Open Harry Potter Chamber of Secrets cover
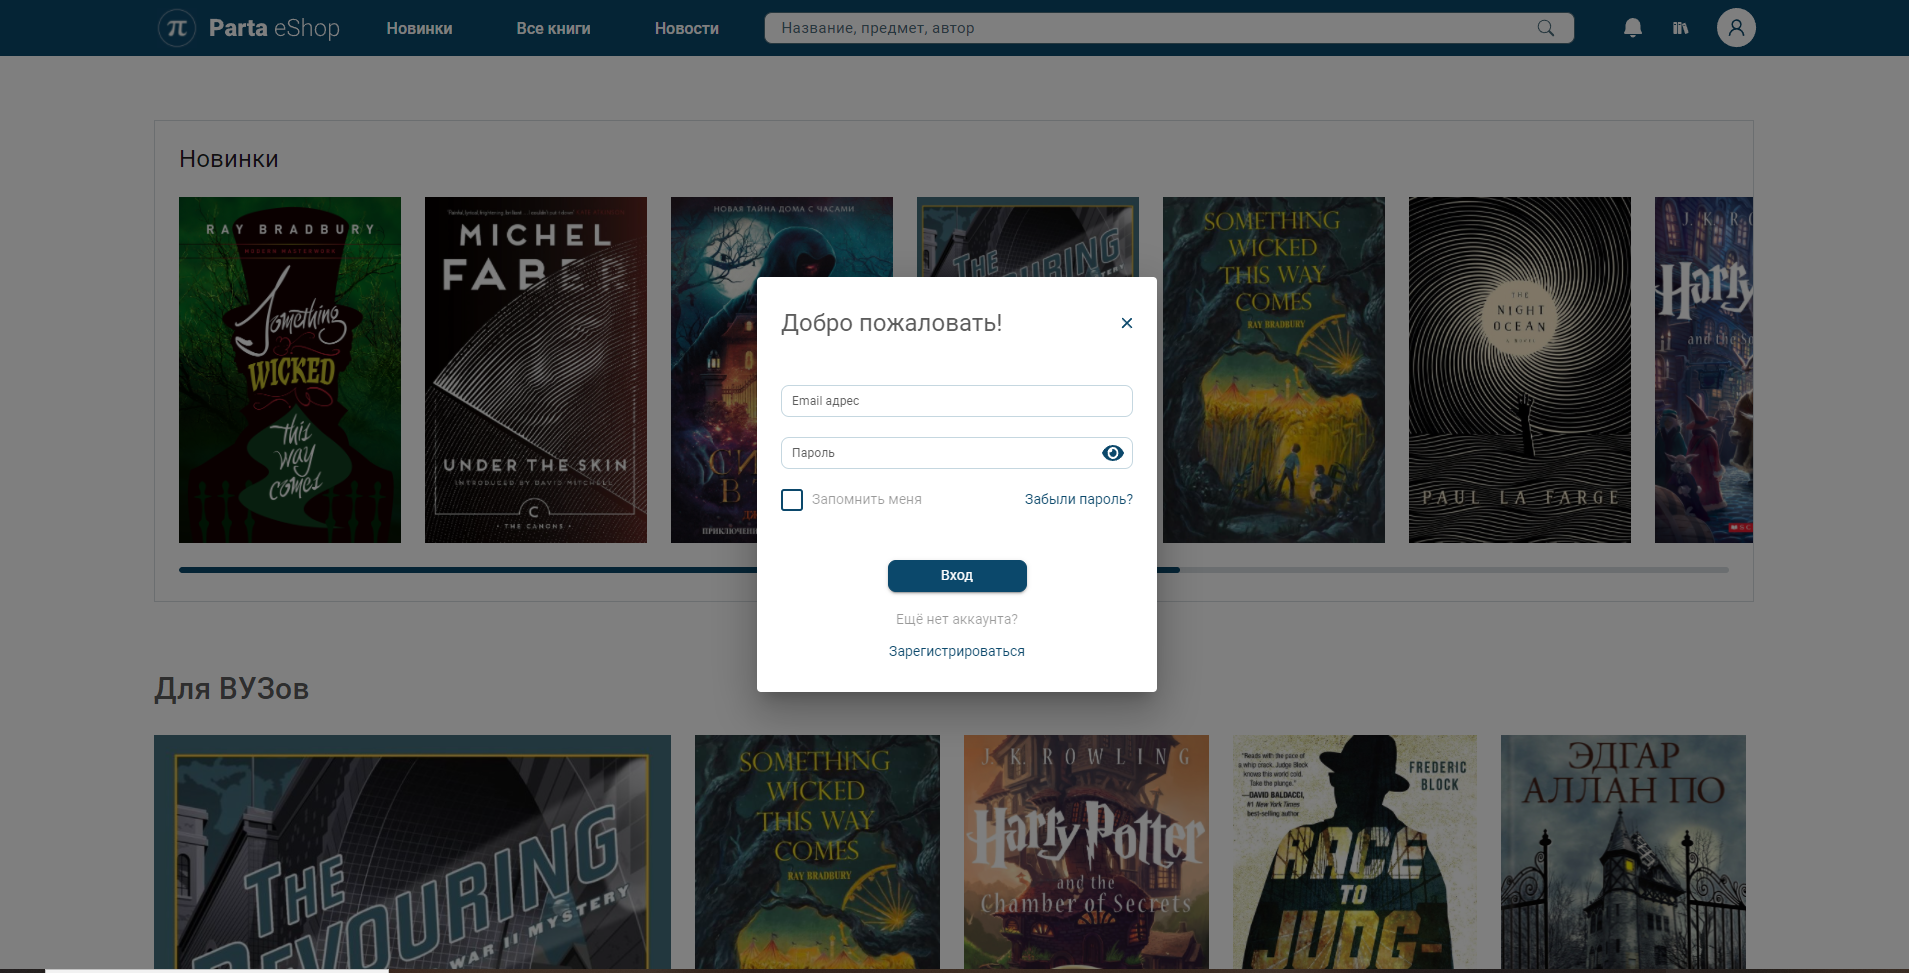Image resolution: width=1909 pixels, height=973 pixels. tap(1086, 852)
